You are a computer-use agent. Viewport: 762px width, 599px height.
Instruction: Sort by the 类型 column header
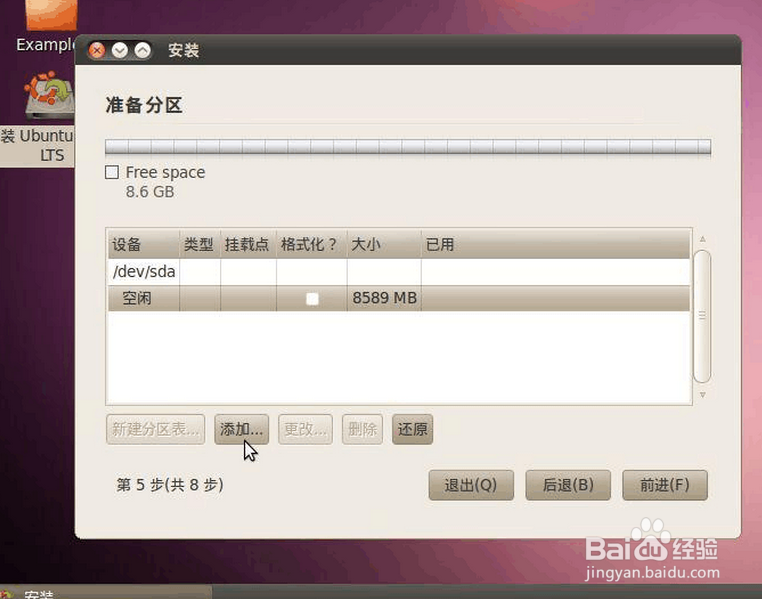[200, 244]
